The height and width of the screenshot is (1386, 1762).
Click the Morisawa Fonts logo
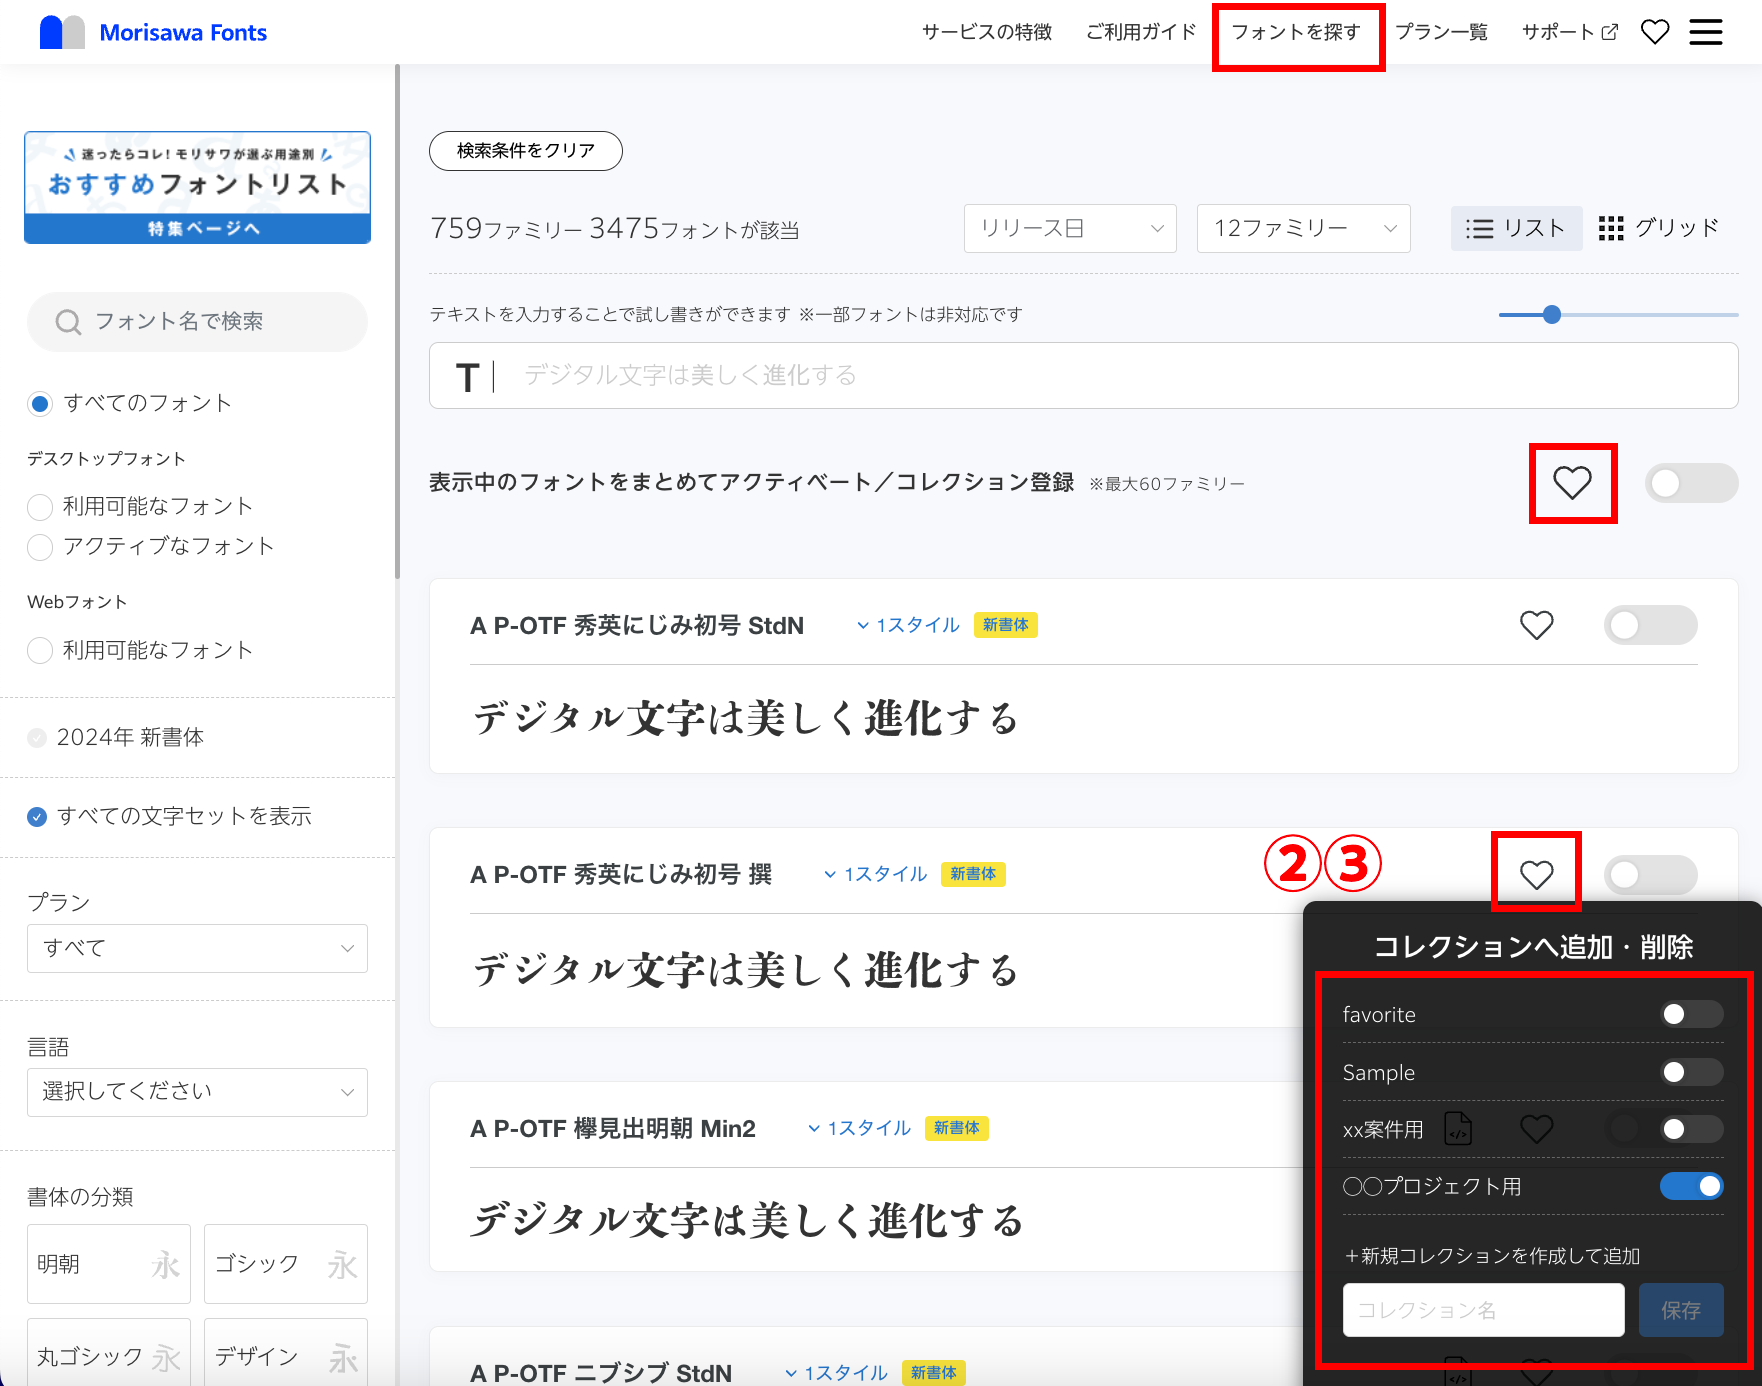[x=153, y=32]
